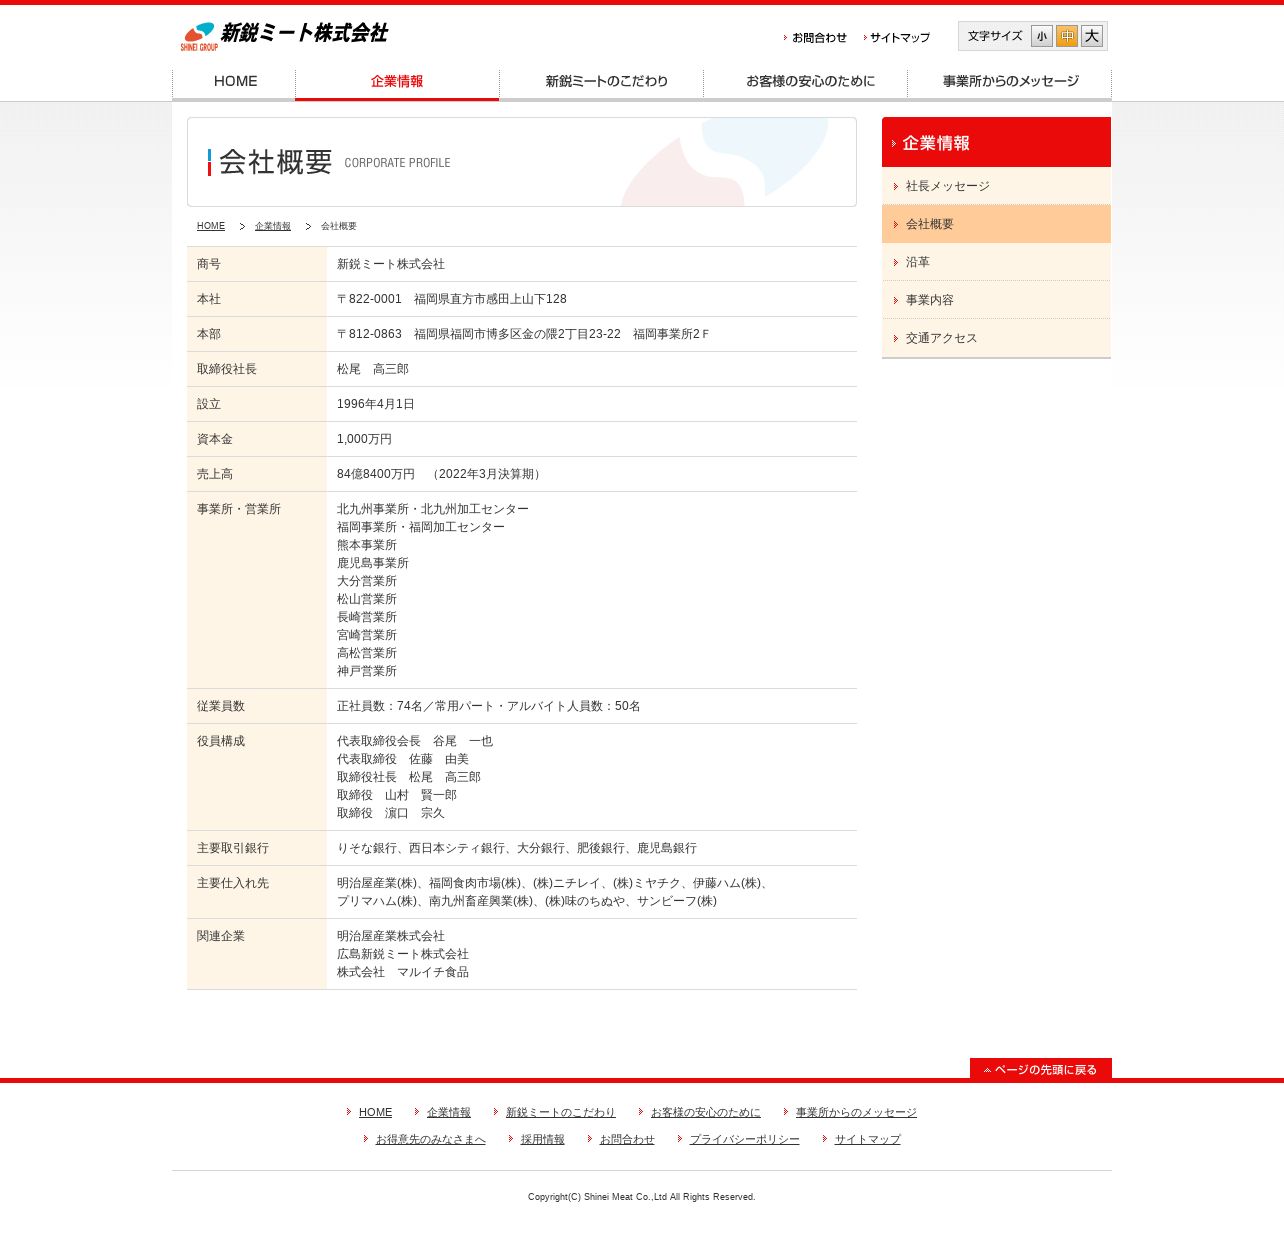The width and height of the screenshot is (1284, 1241).
Task: Open the サイトマップ link in the header
Action: [897, 38]
